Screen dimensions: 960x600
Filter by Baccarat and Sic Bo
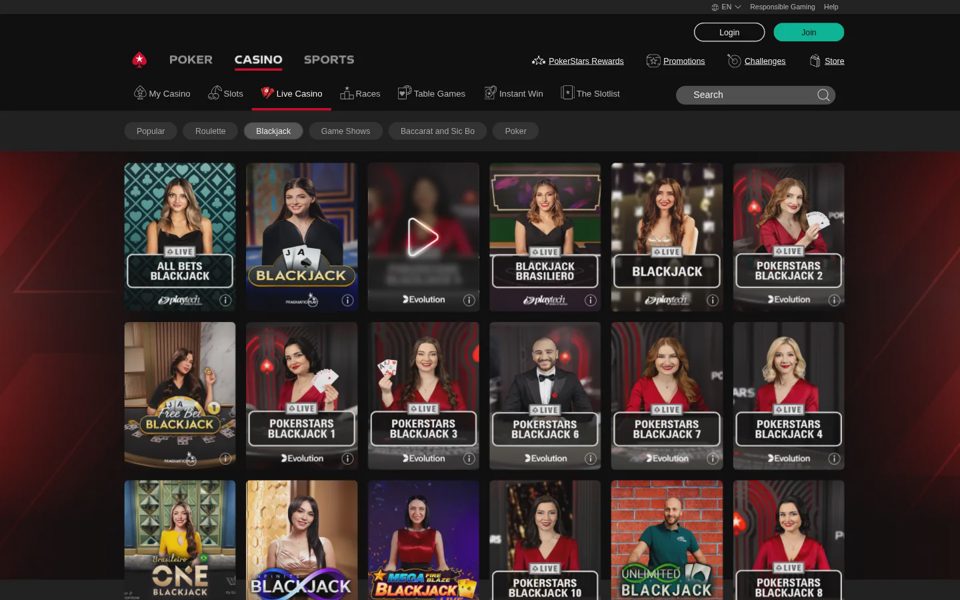click(x=437, y=131)
